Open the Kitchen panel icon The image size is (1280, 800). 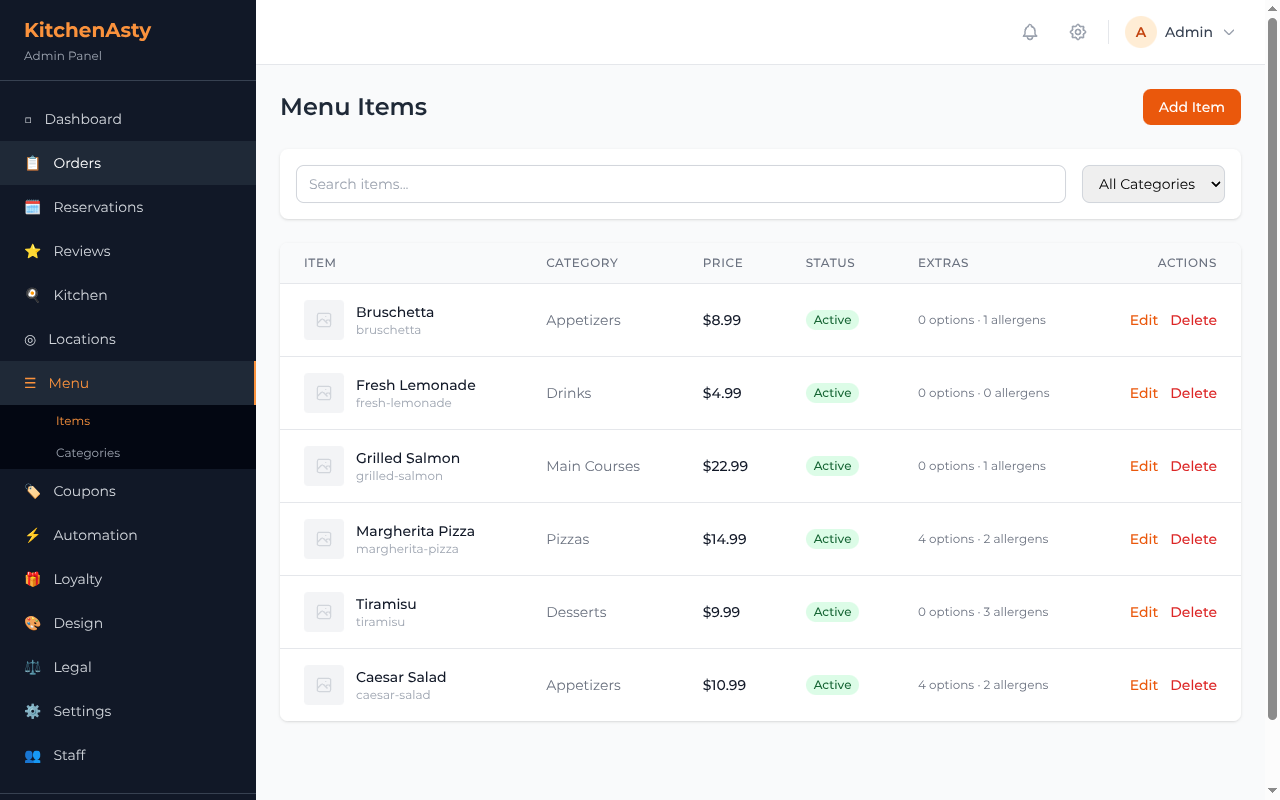pos(33,294)
